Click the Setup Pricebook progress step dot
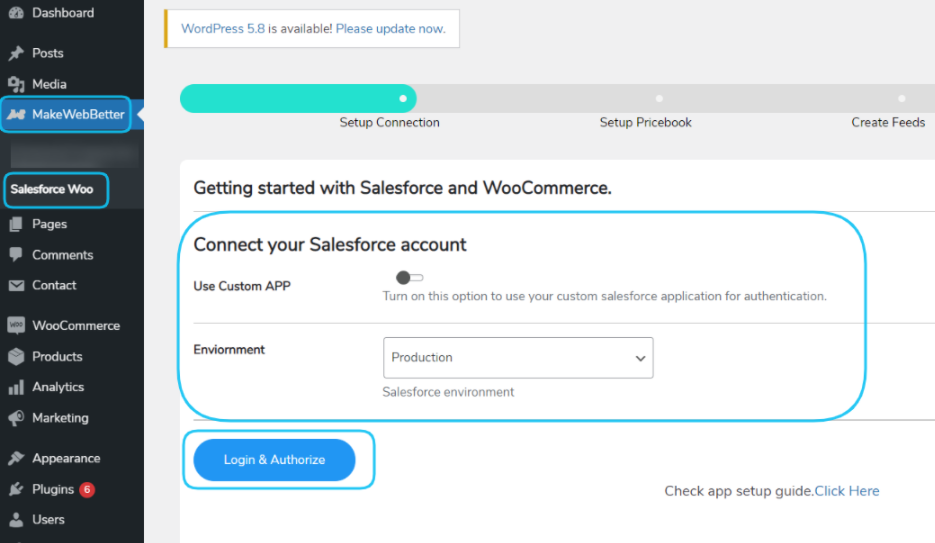 (x=659, y=99)
